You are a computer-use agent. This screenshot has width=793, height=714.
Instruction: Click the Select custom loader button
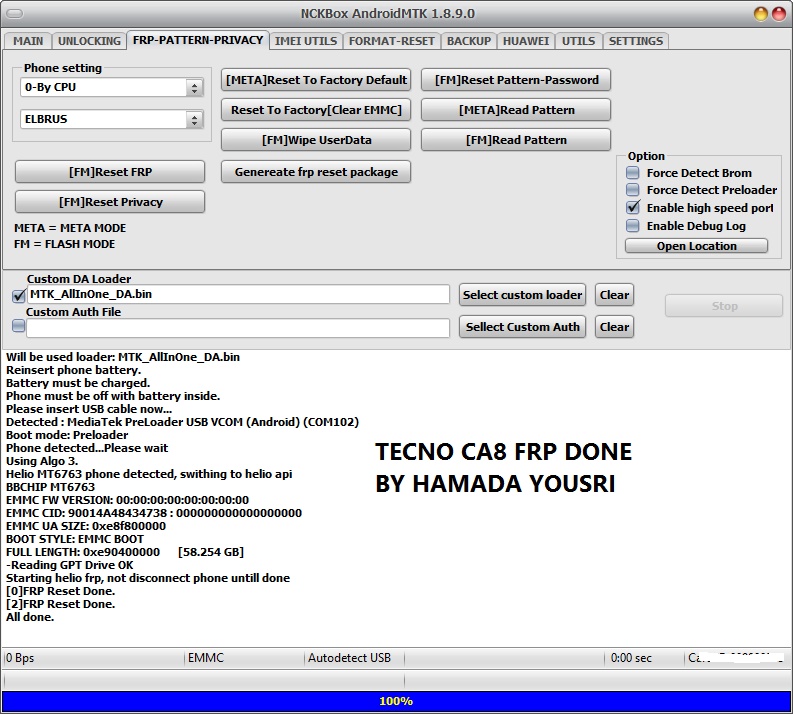tap(522, 295)
